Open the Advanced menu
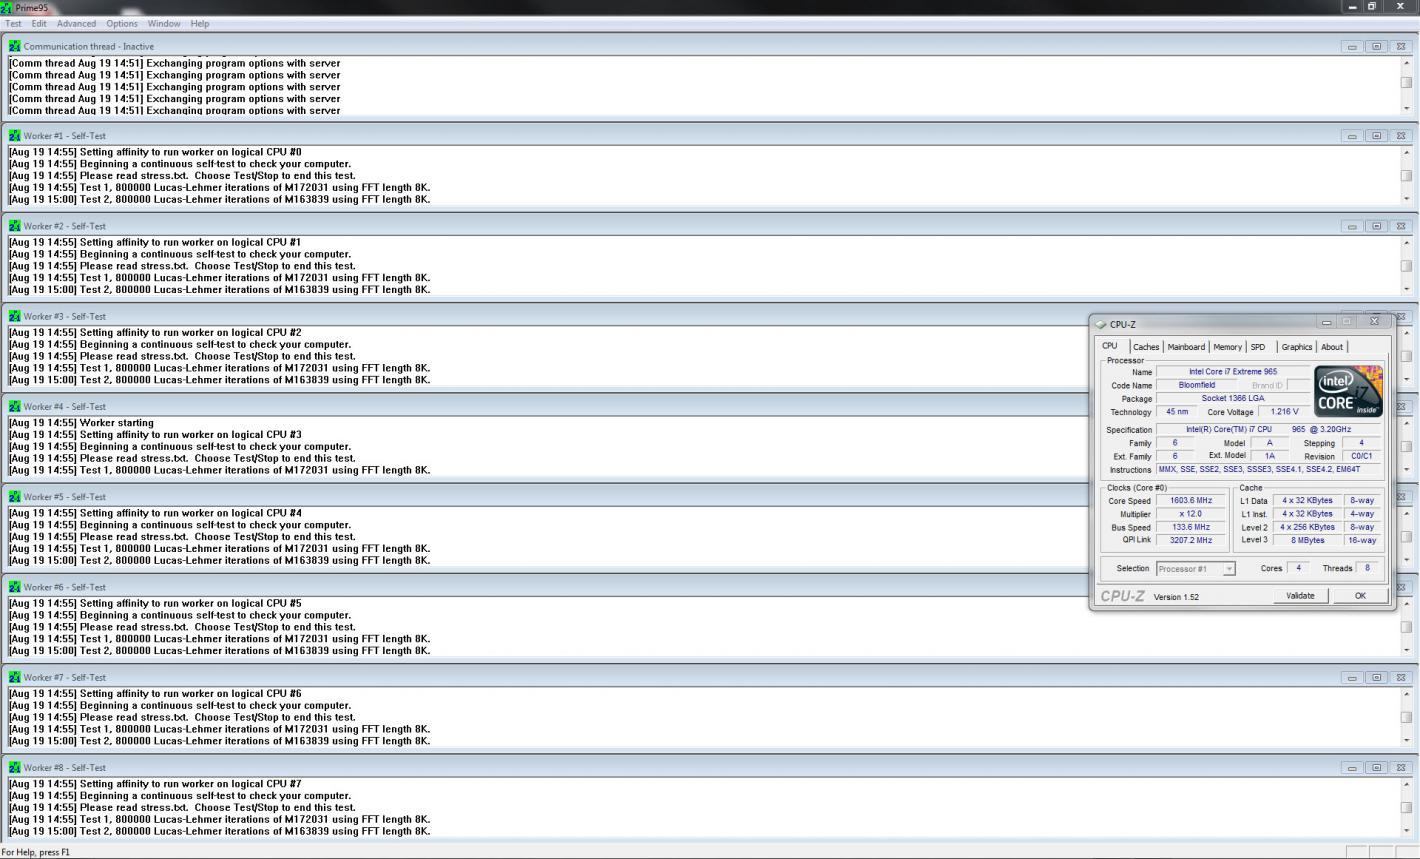 click(76, 23)
